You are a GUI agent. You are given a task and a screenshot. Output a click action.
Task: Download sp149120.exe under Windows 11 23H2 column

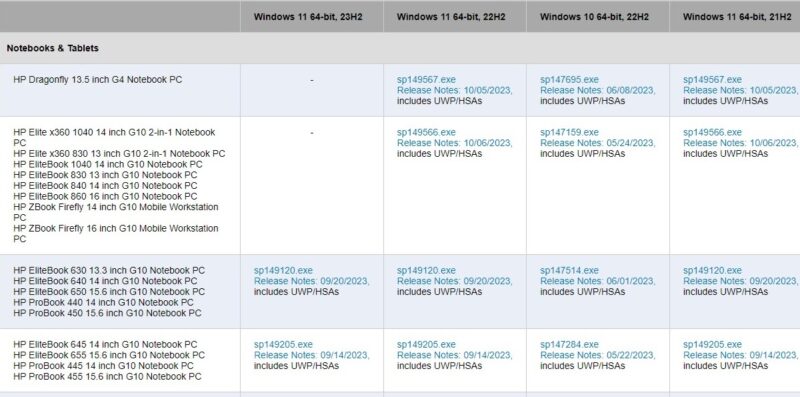click(283, 270)
